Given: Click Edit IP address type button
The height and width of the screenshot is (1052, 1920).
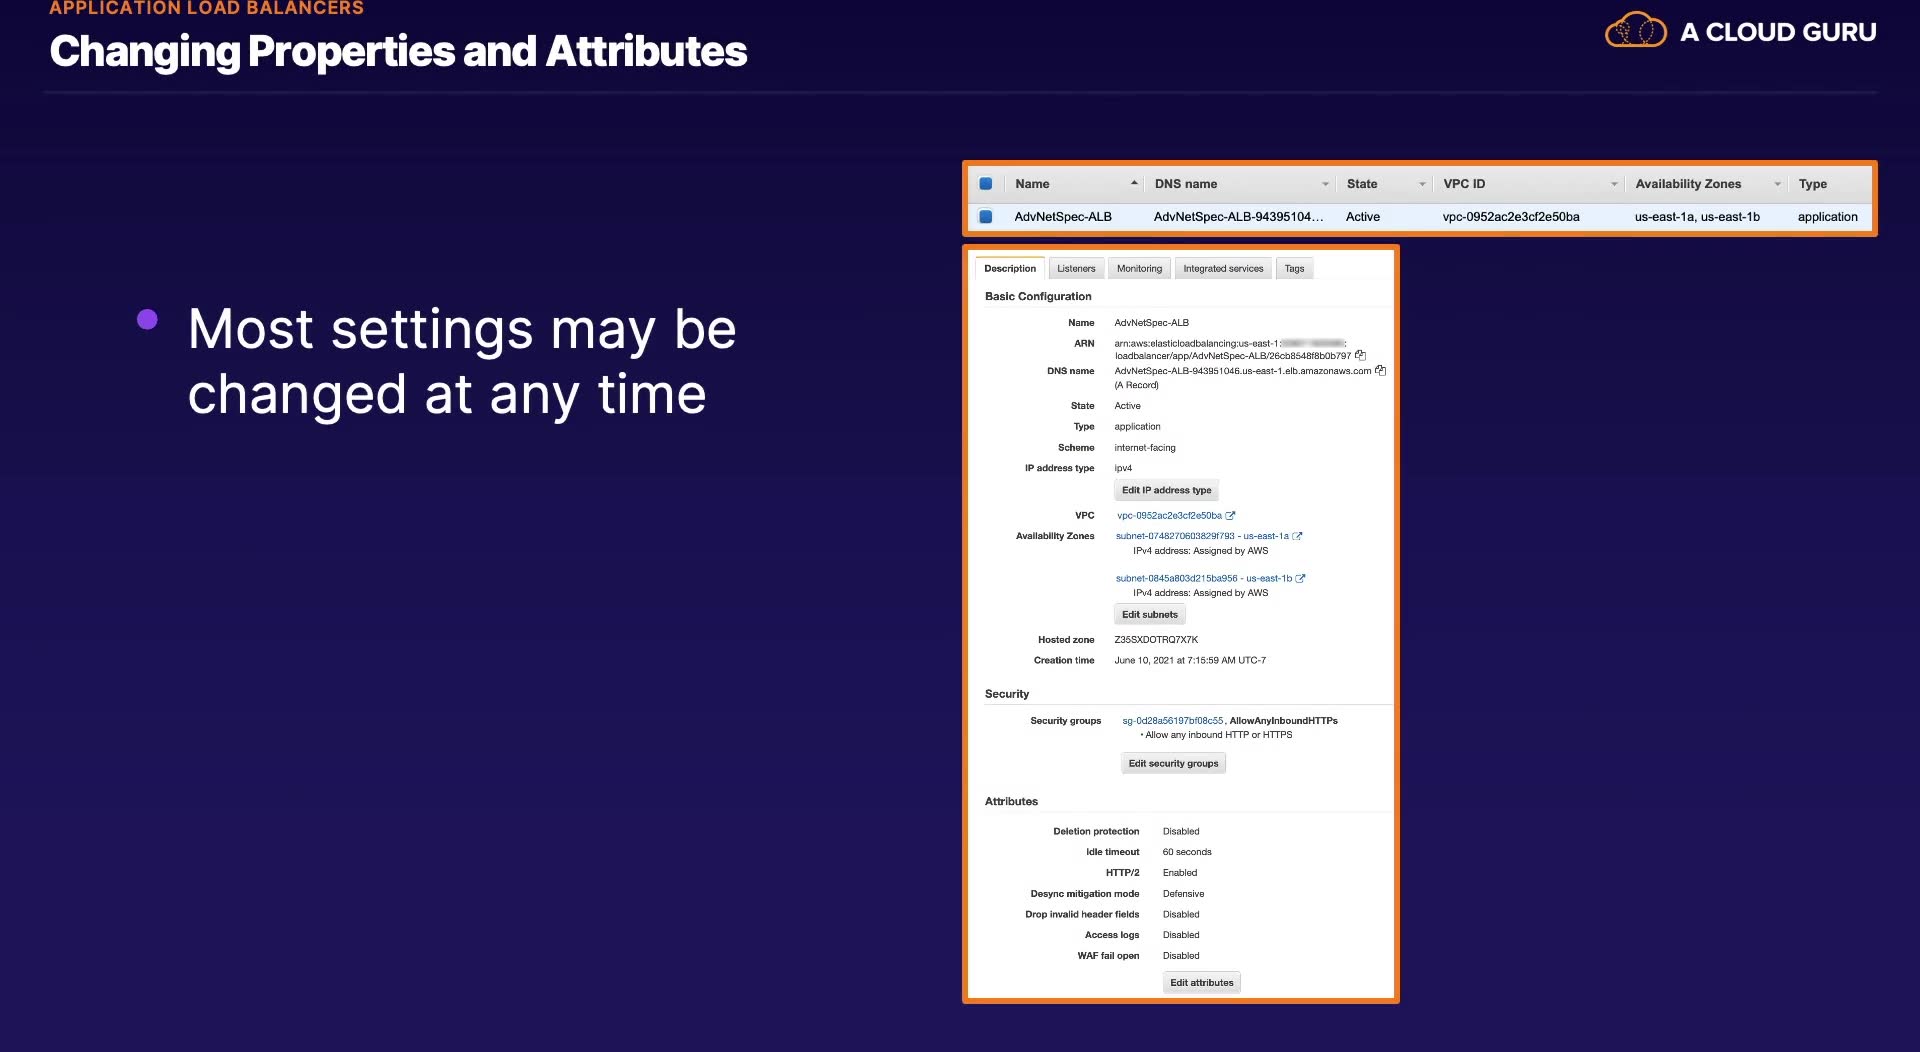Looking at the screenshot, I should click(1166, 490).
